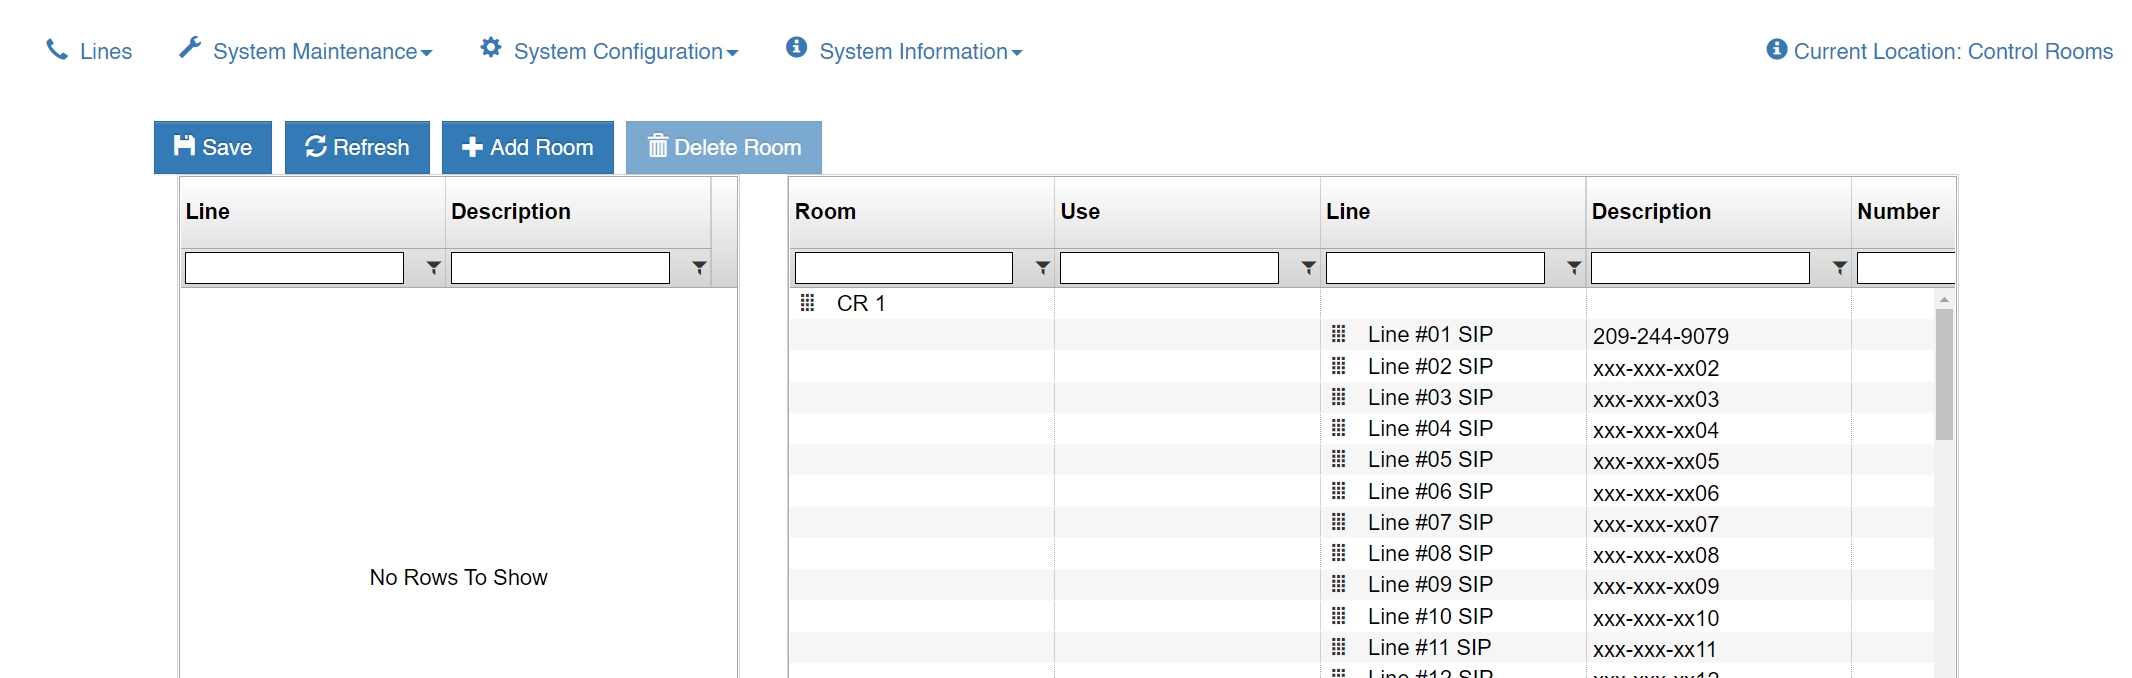Click the Description column header in left grid
The image size is (2132, 678).
point(578,212)
